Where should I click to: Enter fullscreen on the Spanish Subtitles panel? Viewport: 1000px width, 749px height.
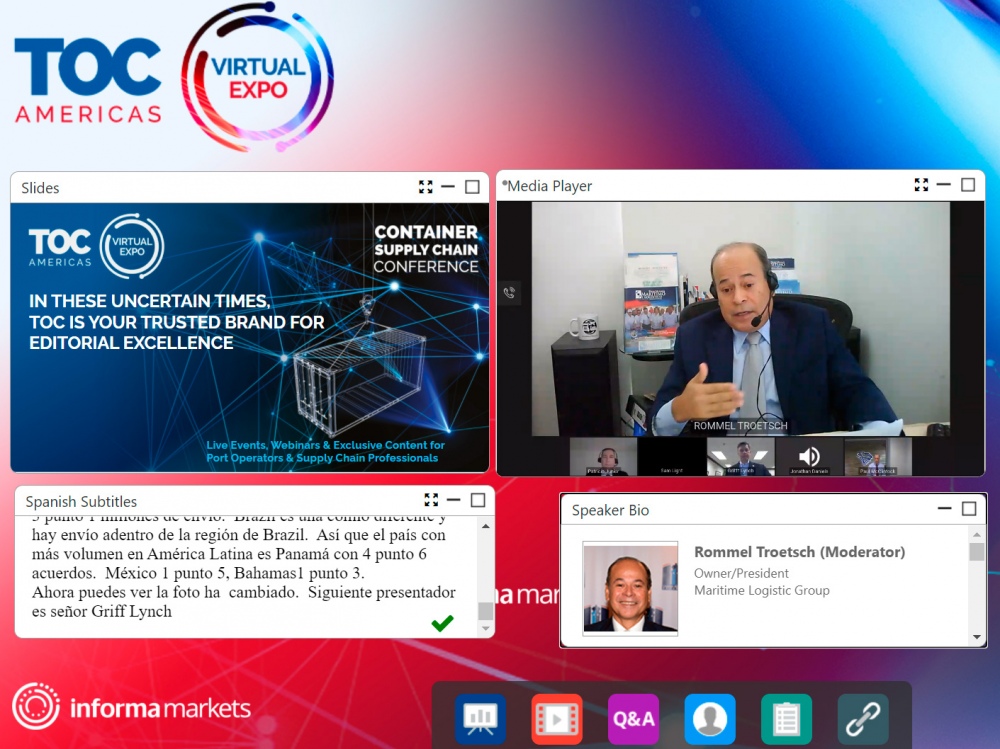click(431, 500)
